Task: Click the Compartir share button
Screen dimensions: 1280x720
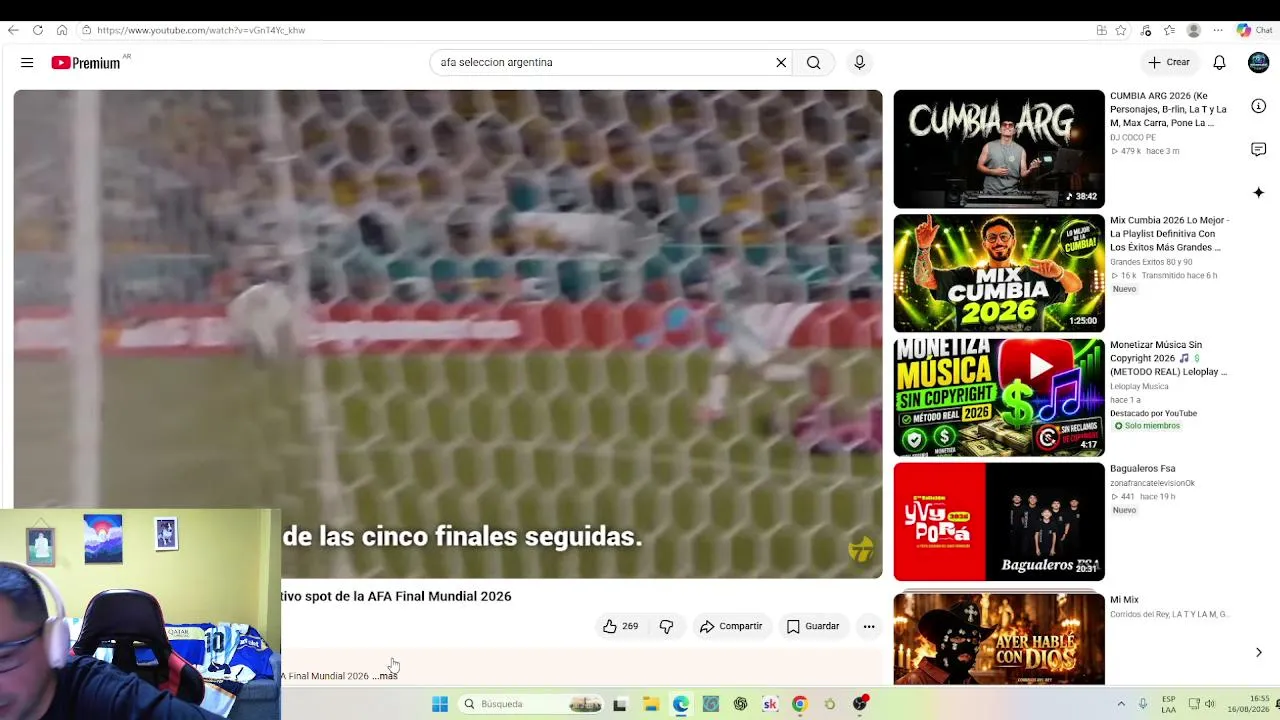Action: tap(731, 626)
